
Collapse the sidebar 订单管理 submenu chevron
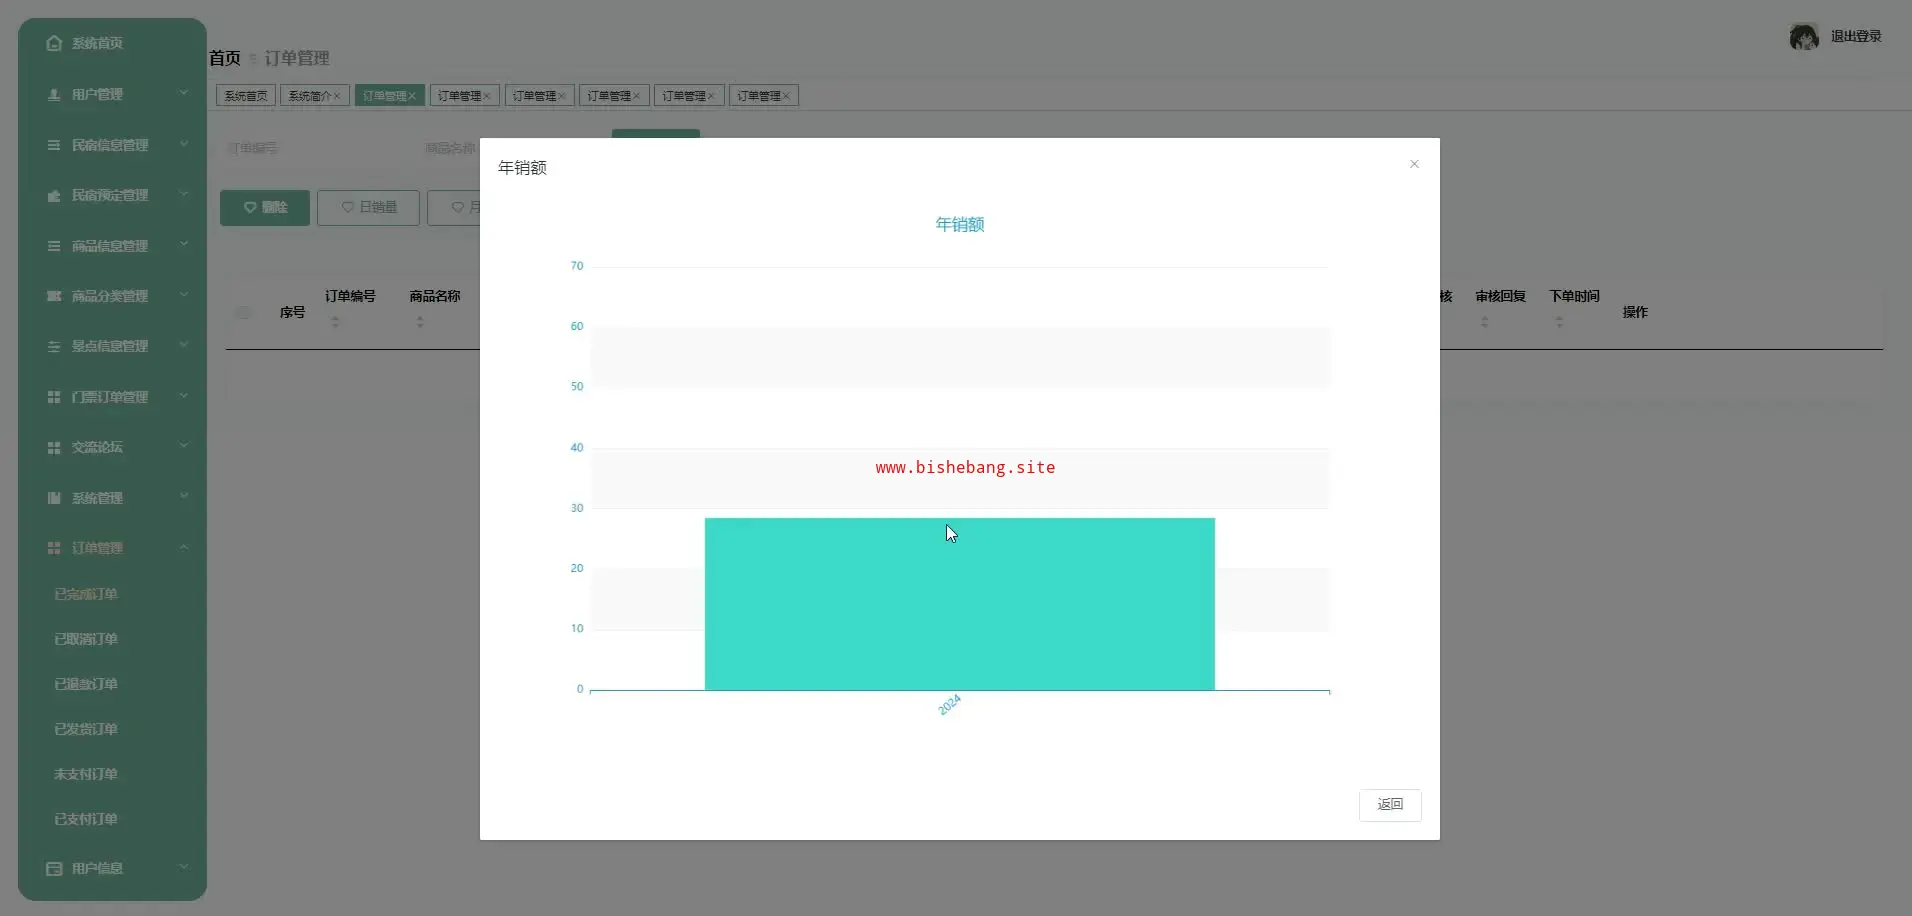pyautogui.click(x=184, y=547)
